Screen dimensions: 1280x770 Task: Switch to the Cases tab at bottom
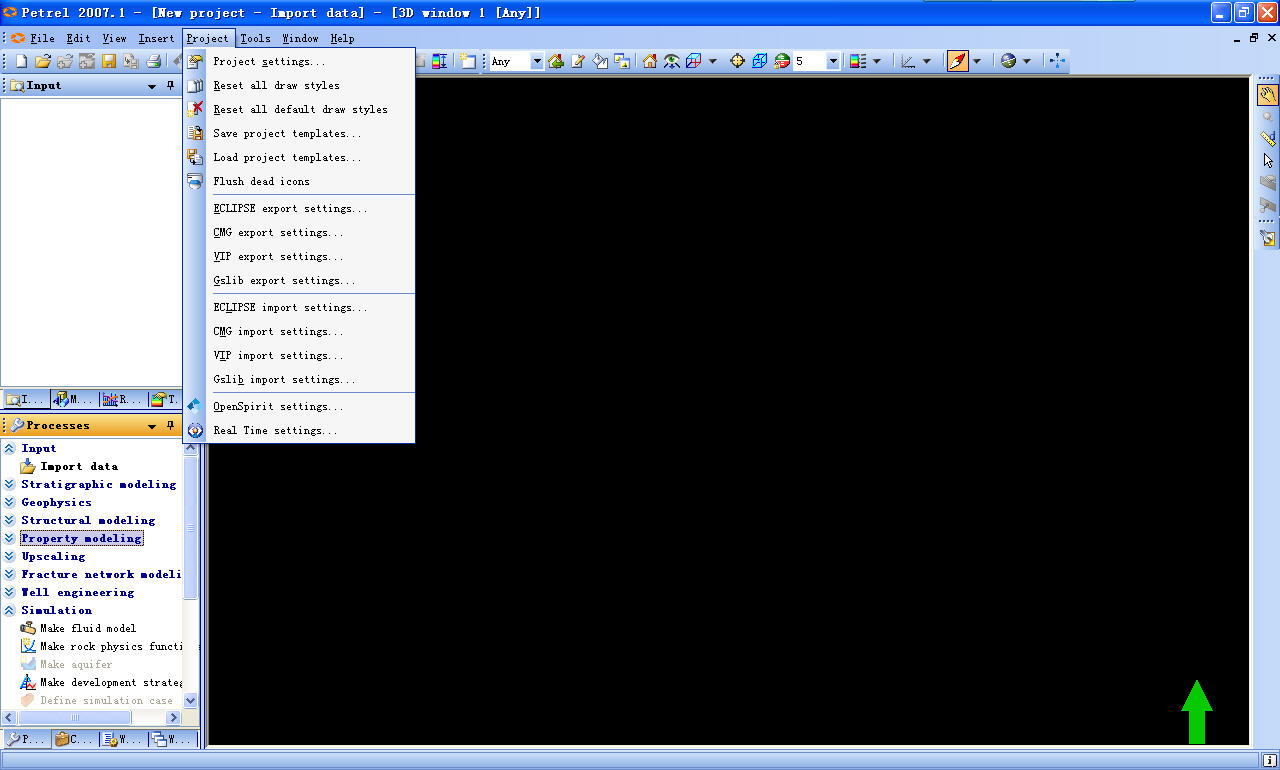pyautogui.click(x=75, y=740)
